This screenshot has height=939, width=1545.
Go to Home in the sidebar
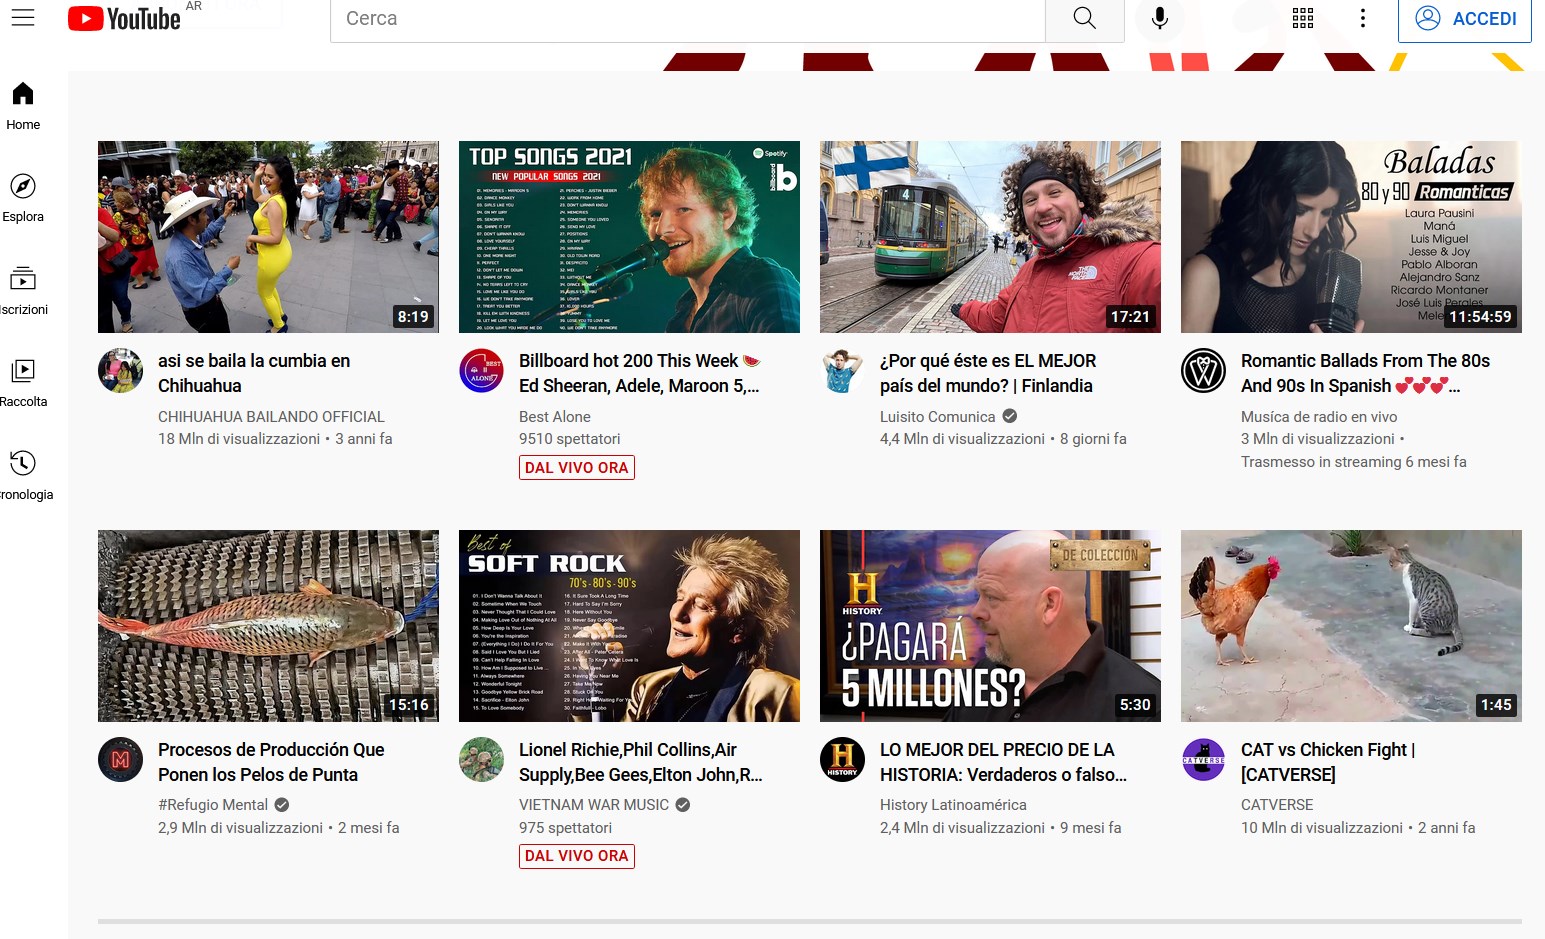coord(23,106)
